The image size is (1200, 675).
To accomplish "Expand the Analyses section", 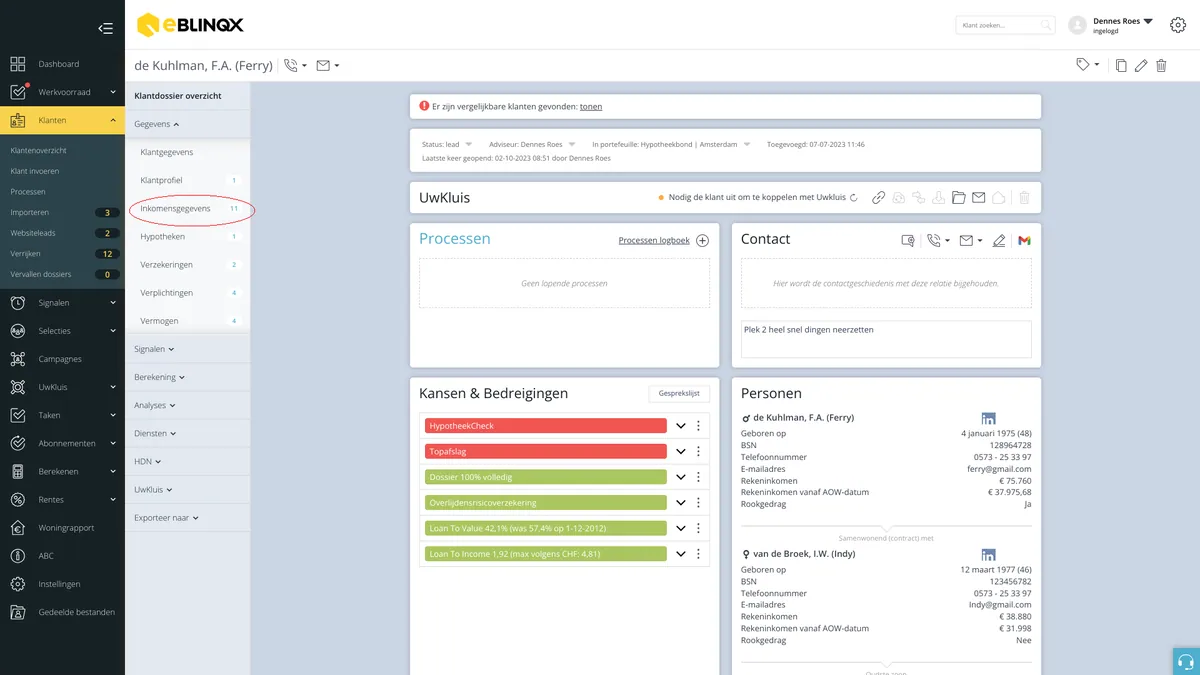I will pos(156,405).
